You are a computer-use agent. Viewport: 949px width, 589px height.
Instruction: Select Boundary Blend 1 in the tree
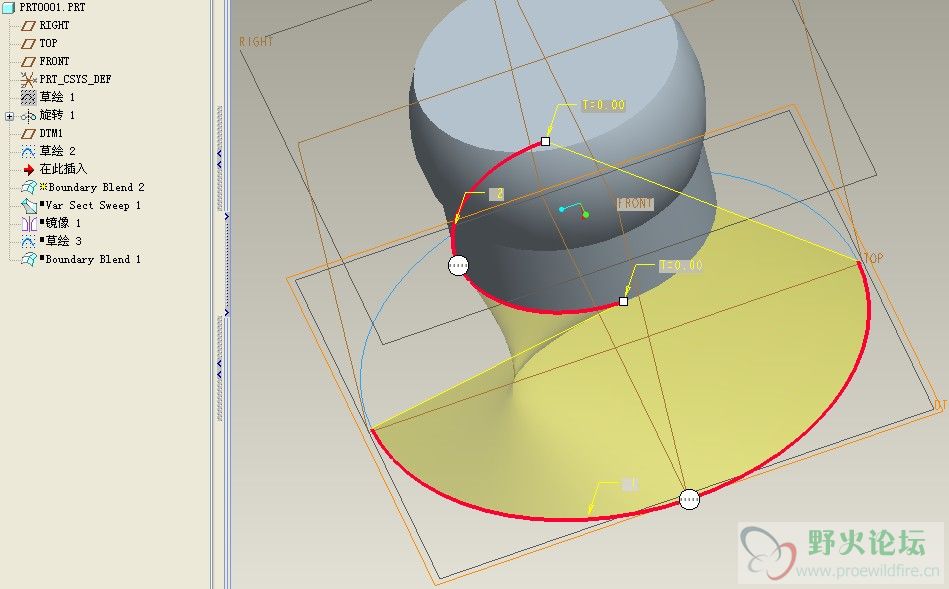pos(90,259)
